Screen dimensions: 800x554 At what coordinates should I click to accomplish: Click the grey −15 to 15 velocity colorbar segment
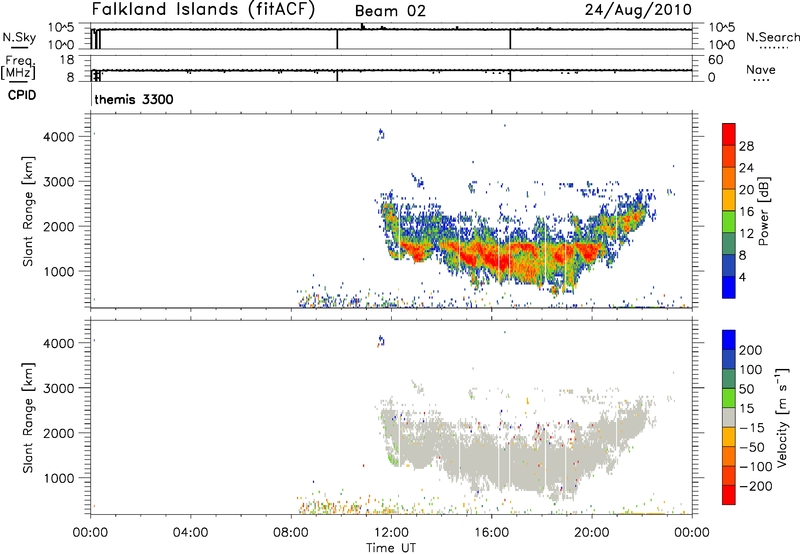(729, 417)
